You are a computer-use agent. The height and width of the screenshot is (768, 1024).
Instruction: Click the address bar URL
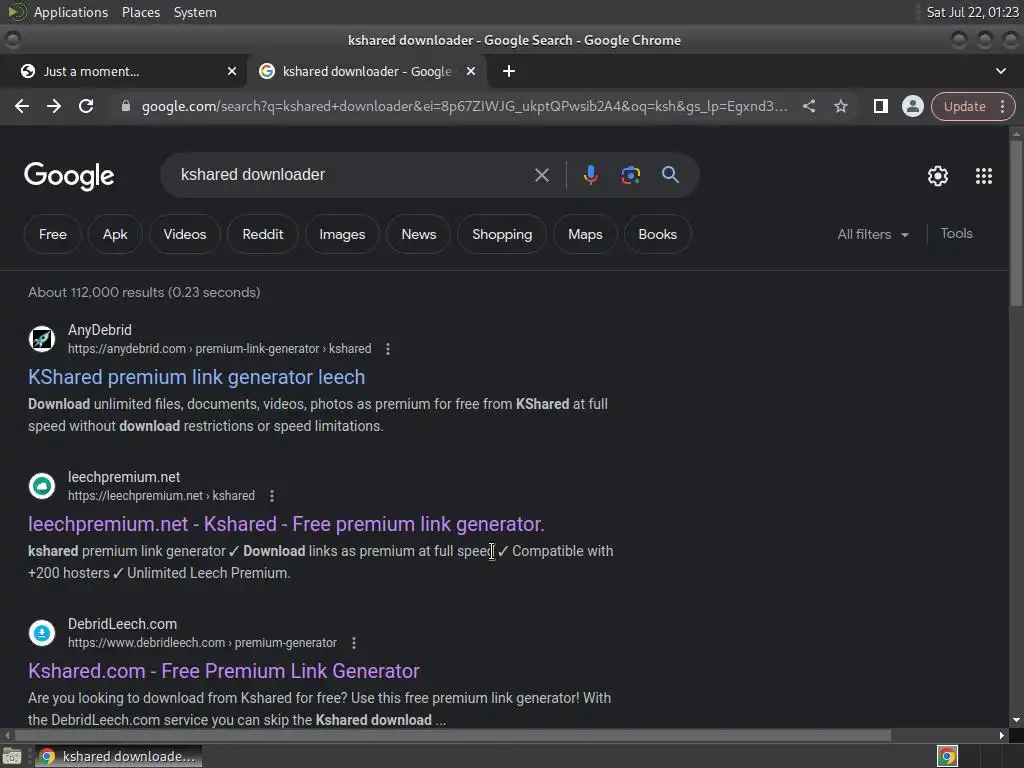click(464, 106)
